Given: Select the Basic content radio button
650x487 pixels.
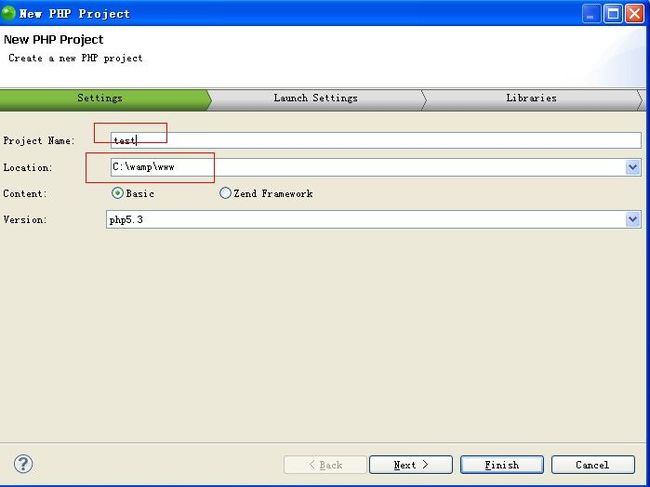Looking at the screenshot, I should (117, 193).
